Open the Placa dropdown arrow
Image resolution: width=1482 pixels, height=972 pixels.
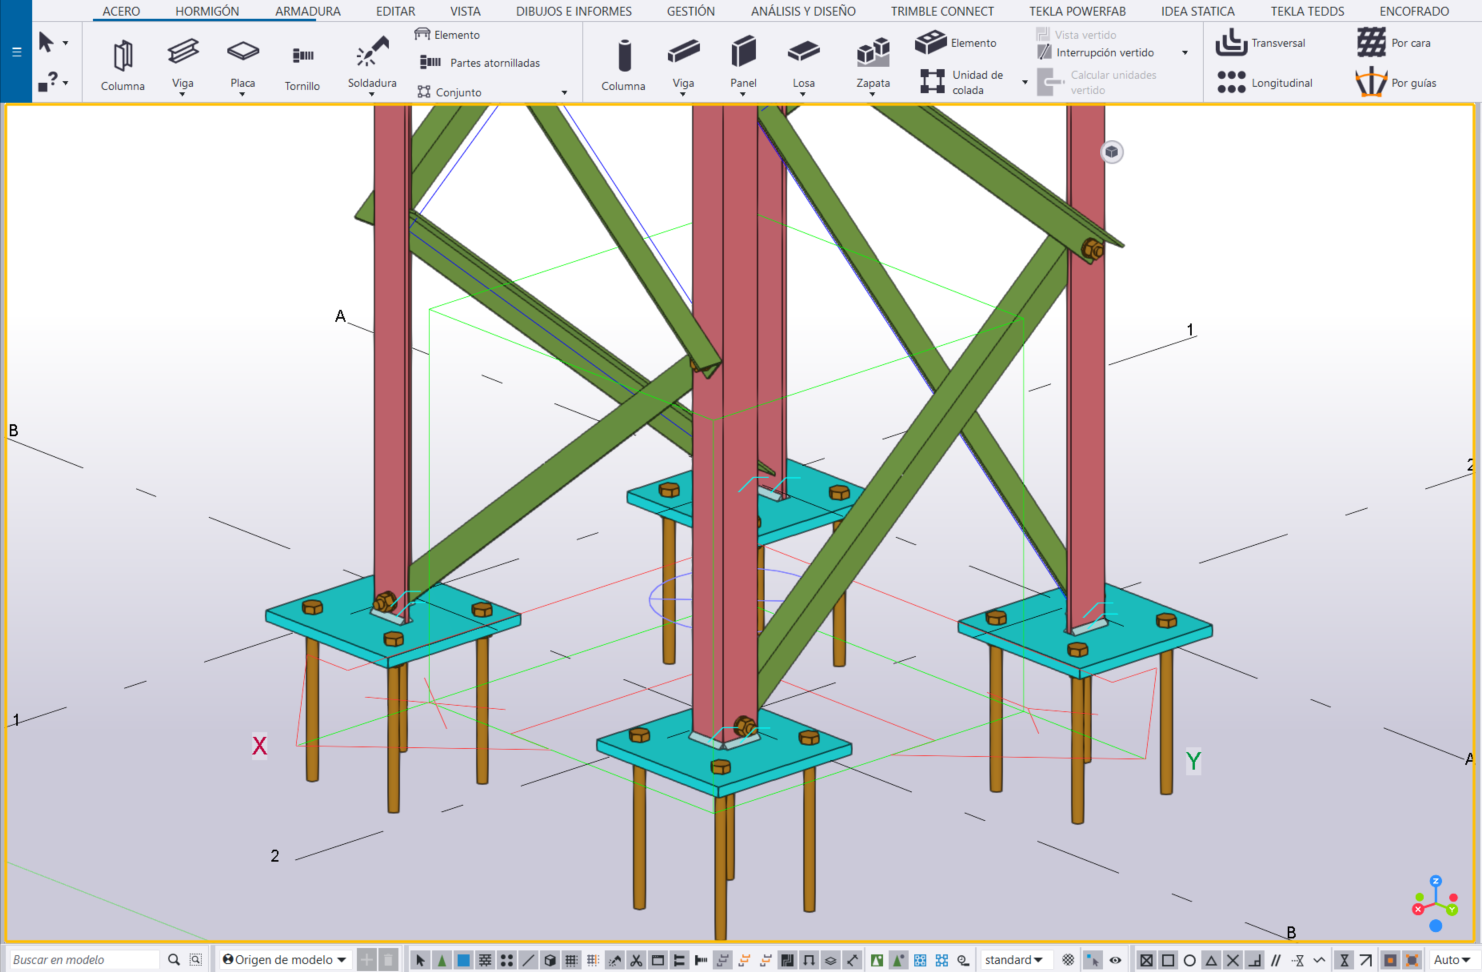tap(243, 94)
